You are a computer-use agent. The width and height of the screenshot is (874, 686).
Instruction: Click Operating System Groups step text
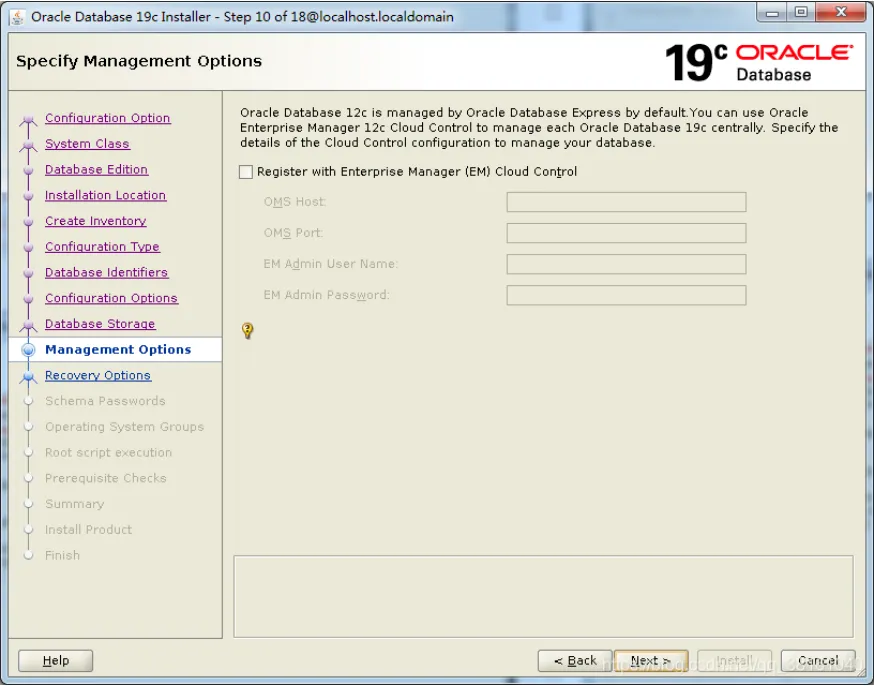(124, 426)
